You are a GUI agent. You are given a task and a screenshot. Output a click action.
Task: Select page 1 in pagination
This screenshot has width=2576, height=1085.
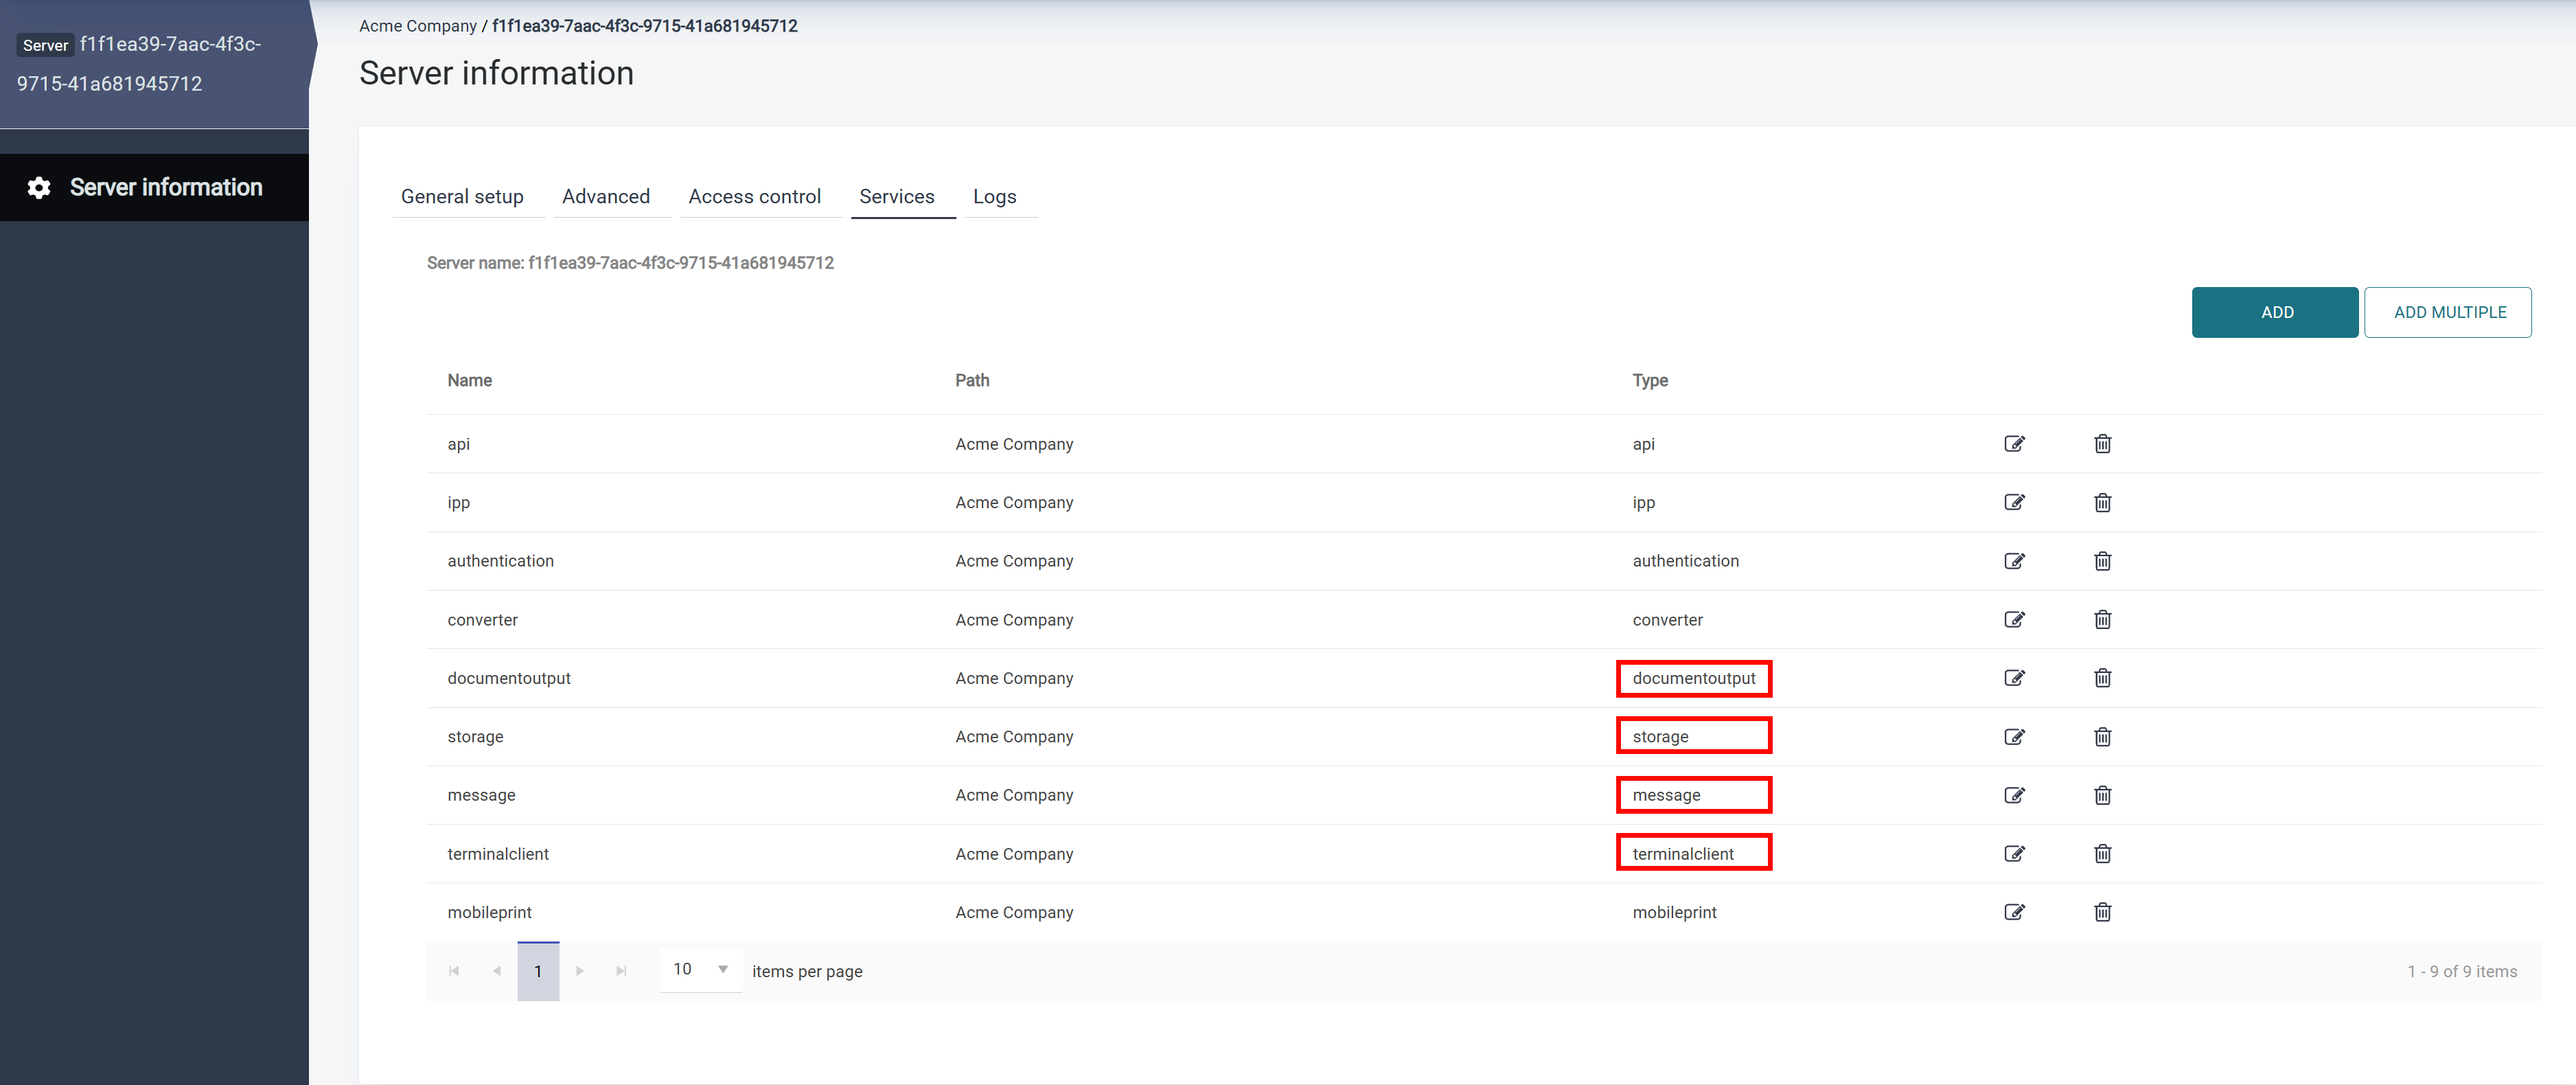point(538,971)
